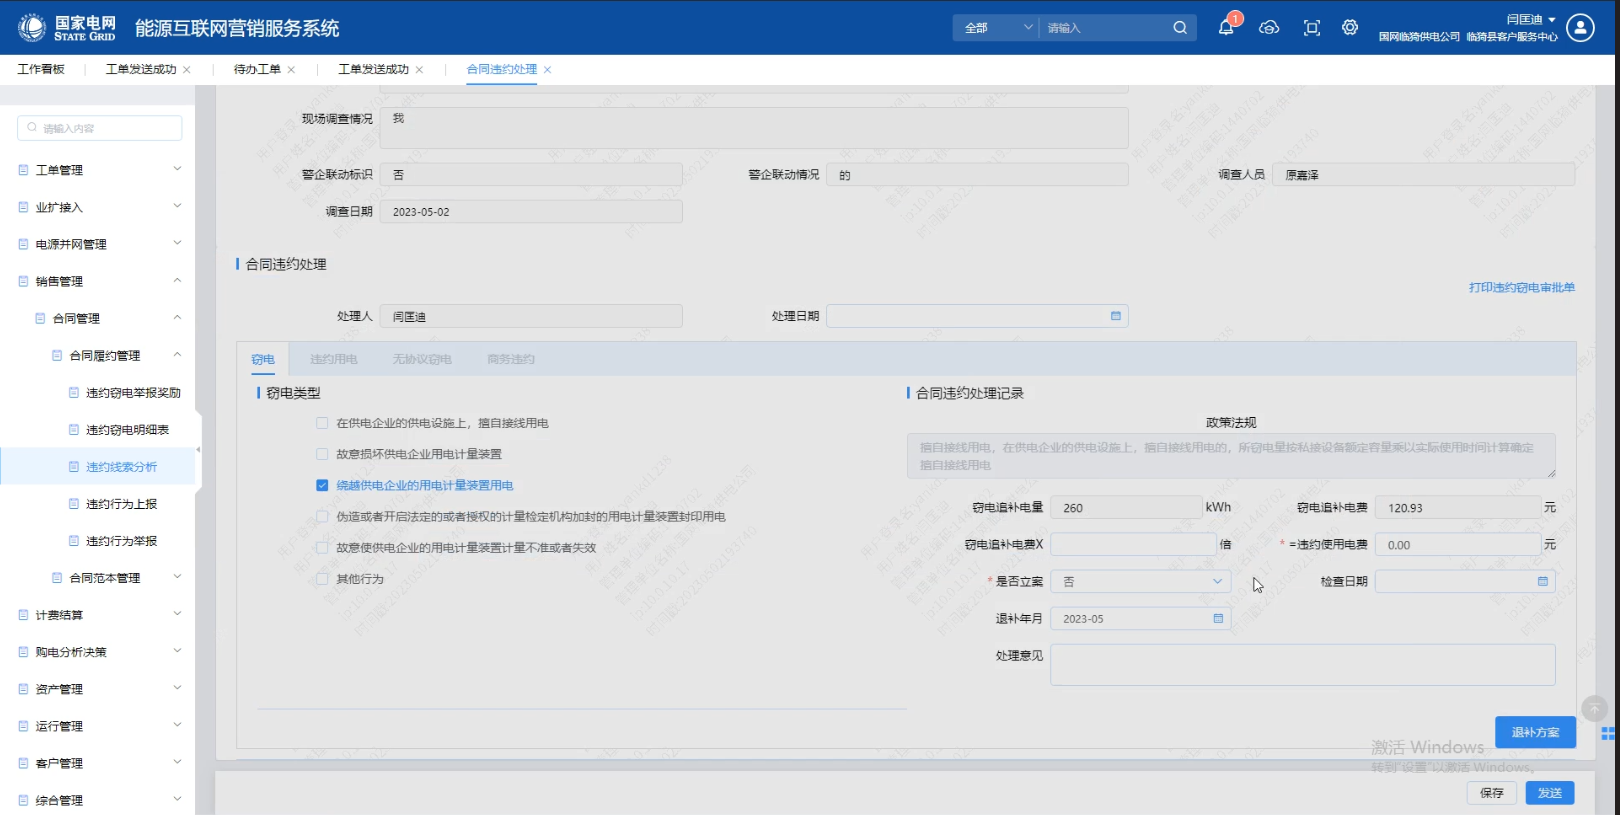This screenshot has width=1620, height=815.
Task: Click the notification bell icon
Action: click(1225, 28)
